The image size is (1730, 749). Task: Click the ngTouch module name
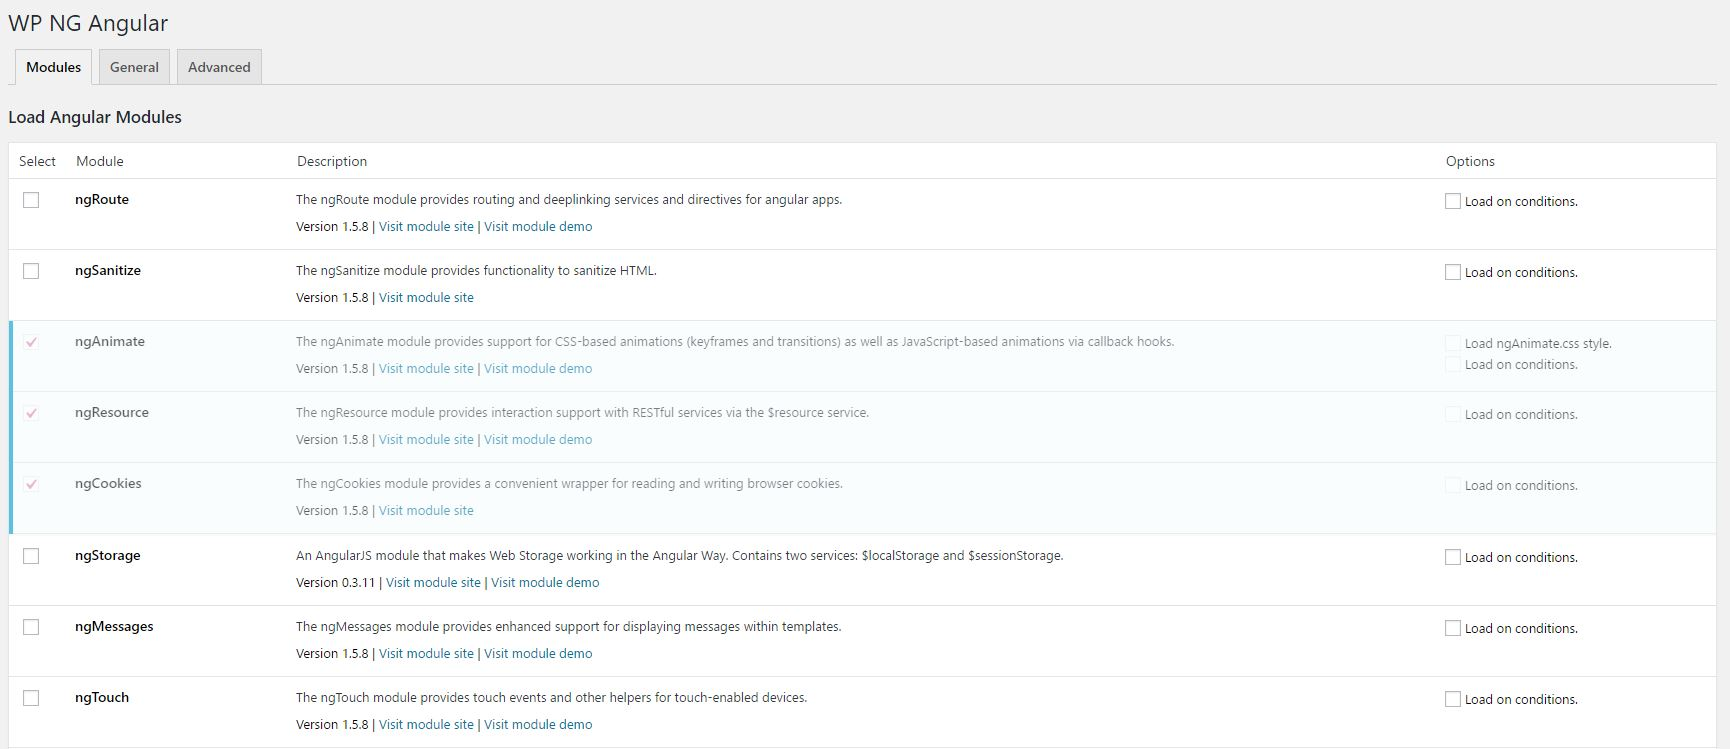102,698
